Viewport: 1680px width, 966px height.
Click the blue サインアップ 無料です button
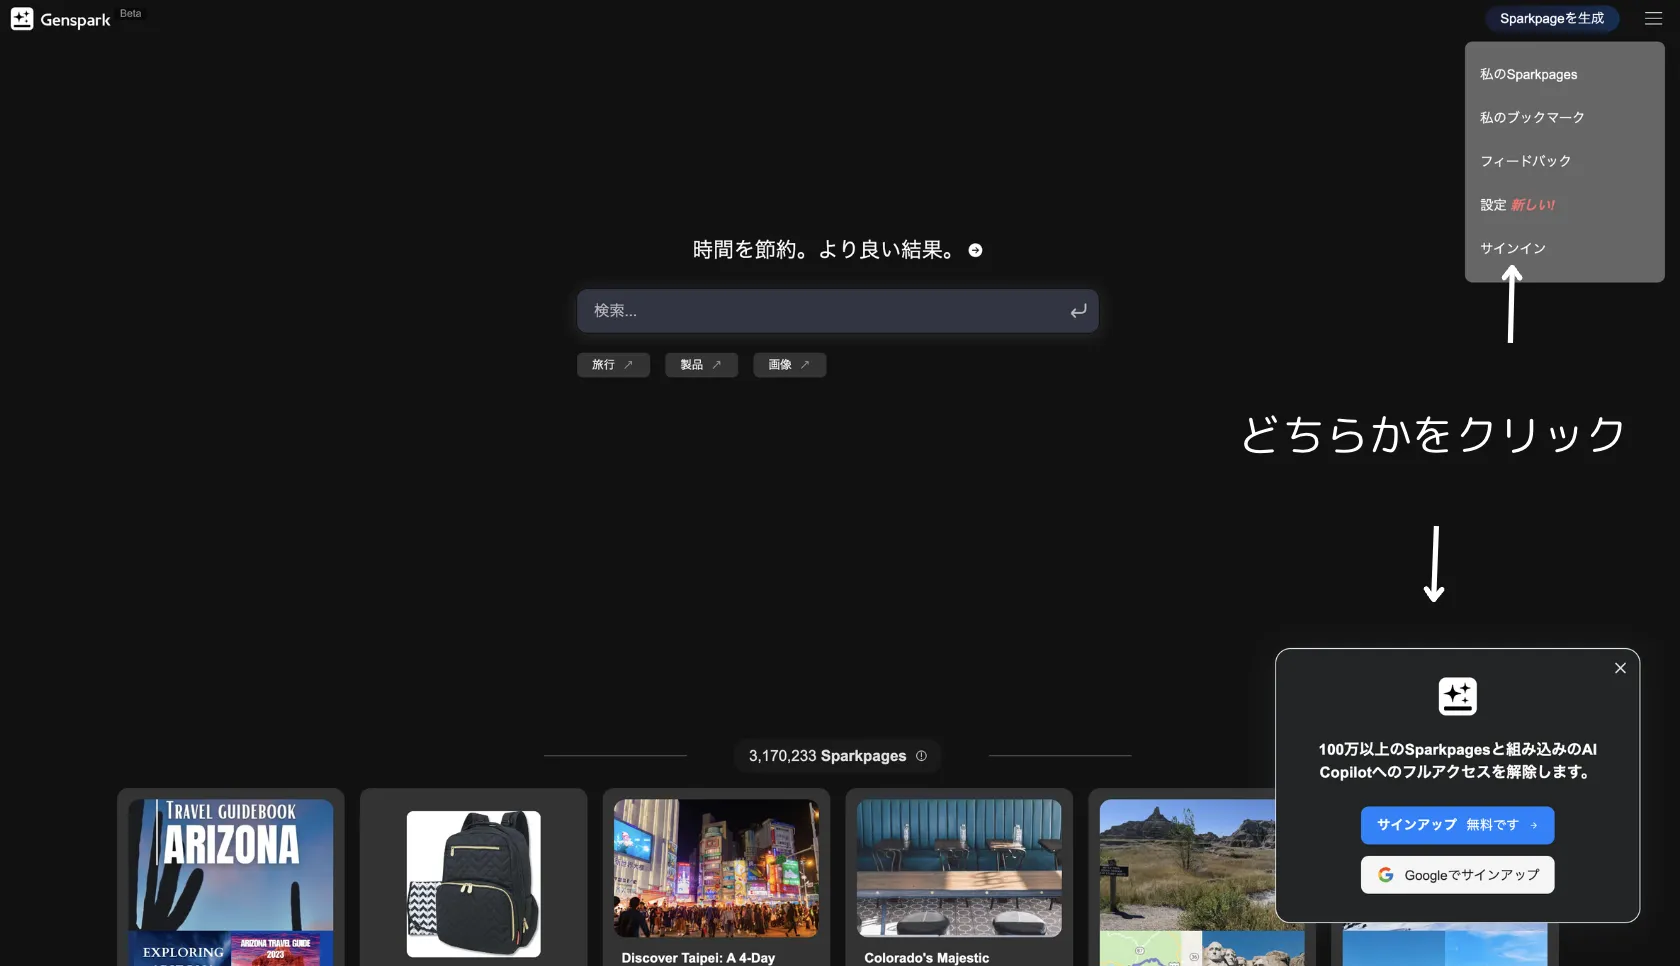[1457, 825]
